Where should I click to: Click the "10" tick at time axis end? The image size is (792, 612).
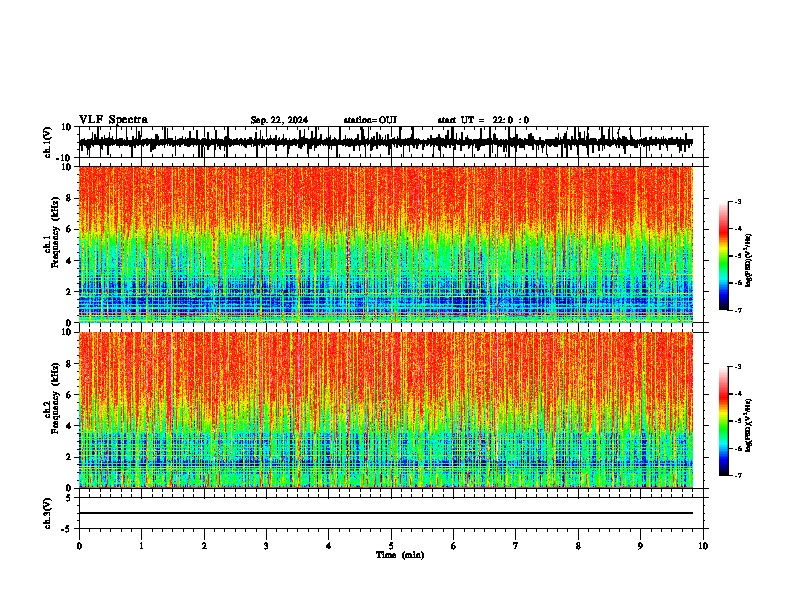pyautogui.click(x=703, y=546)
